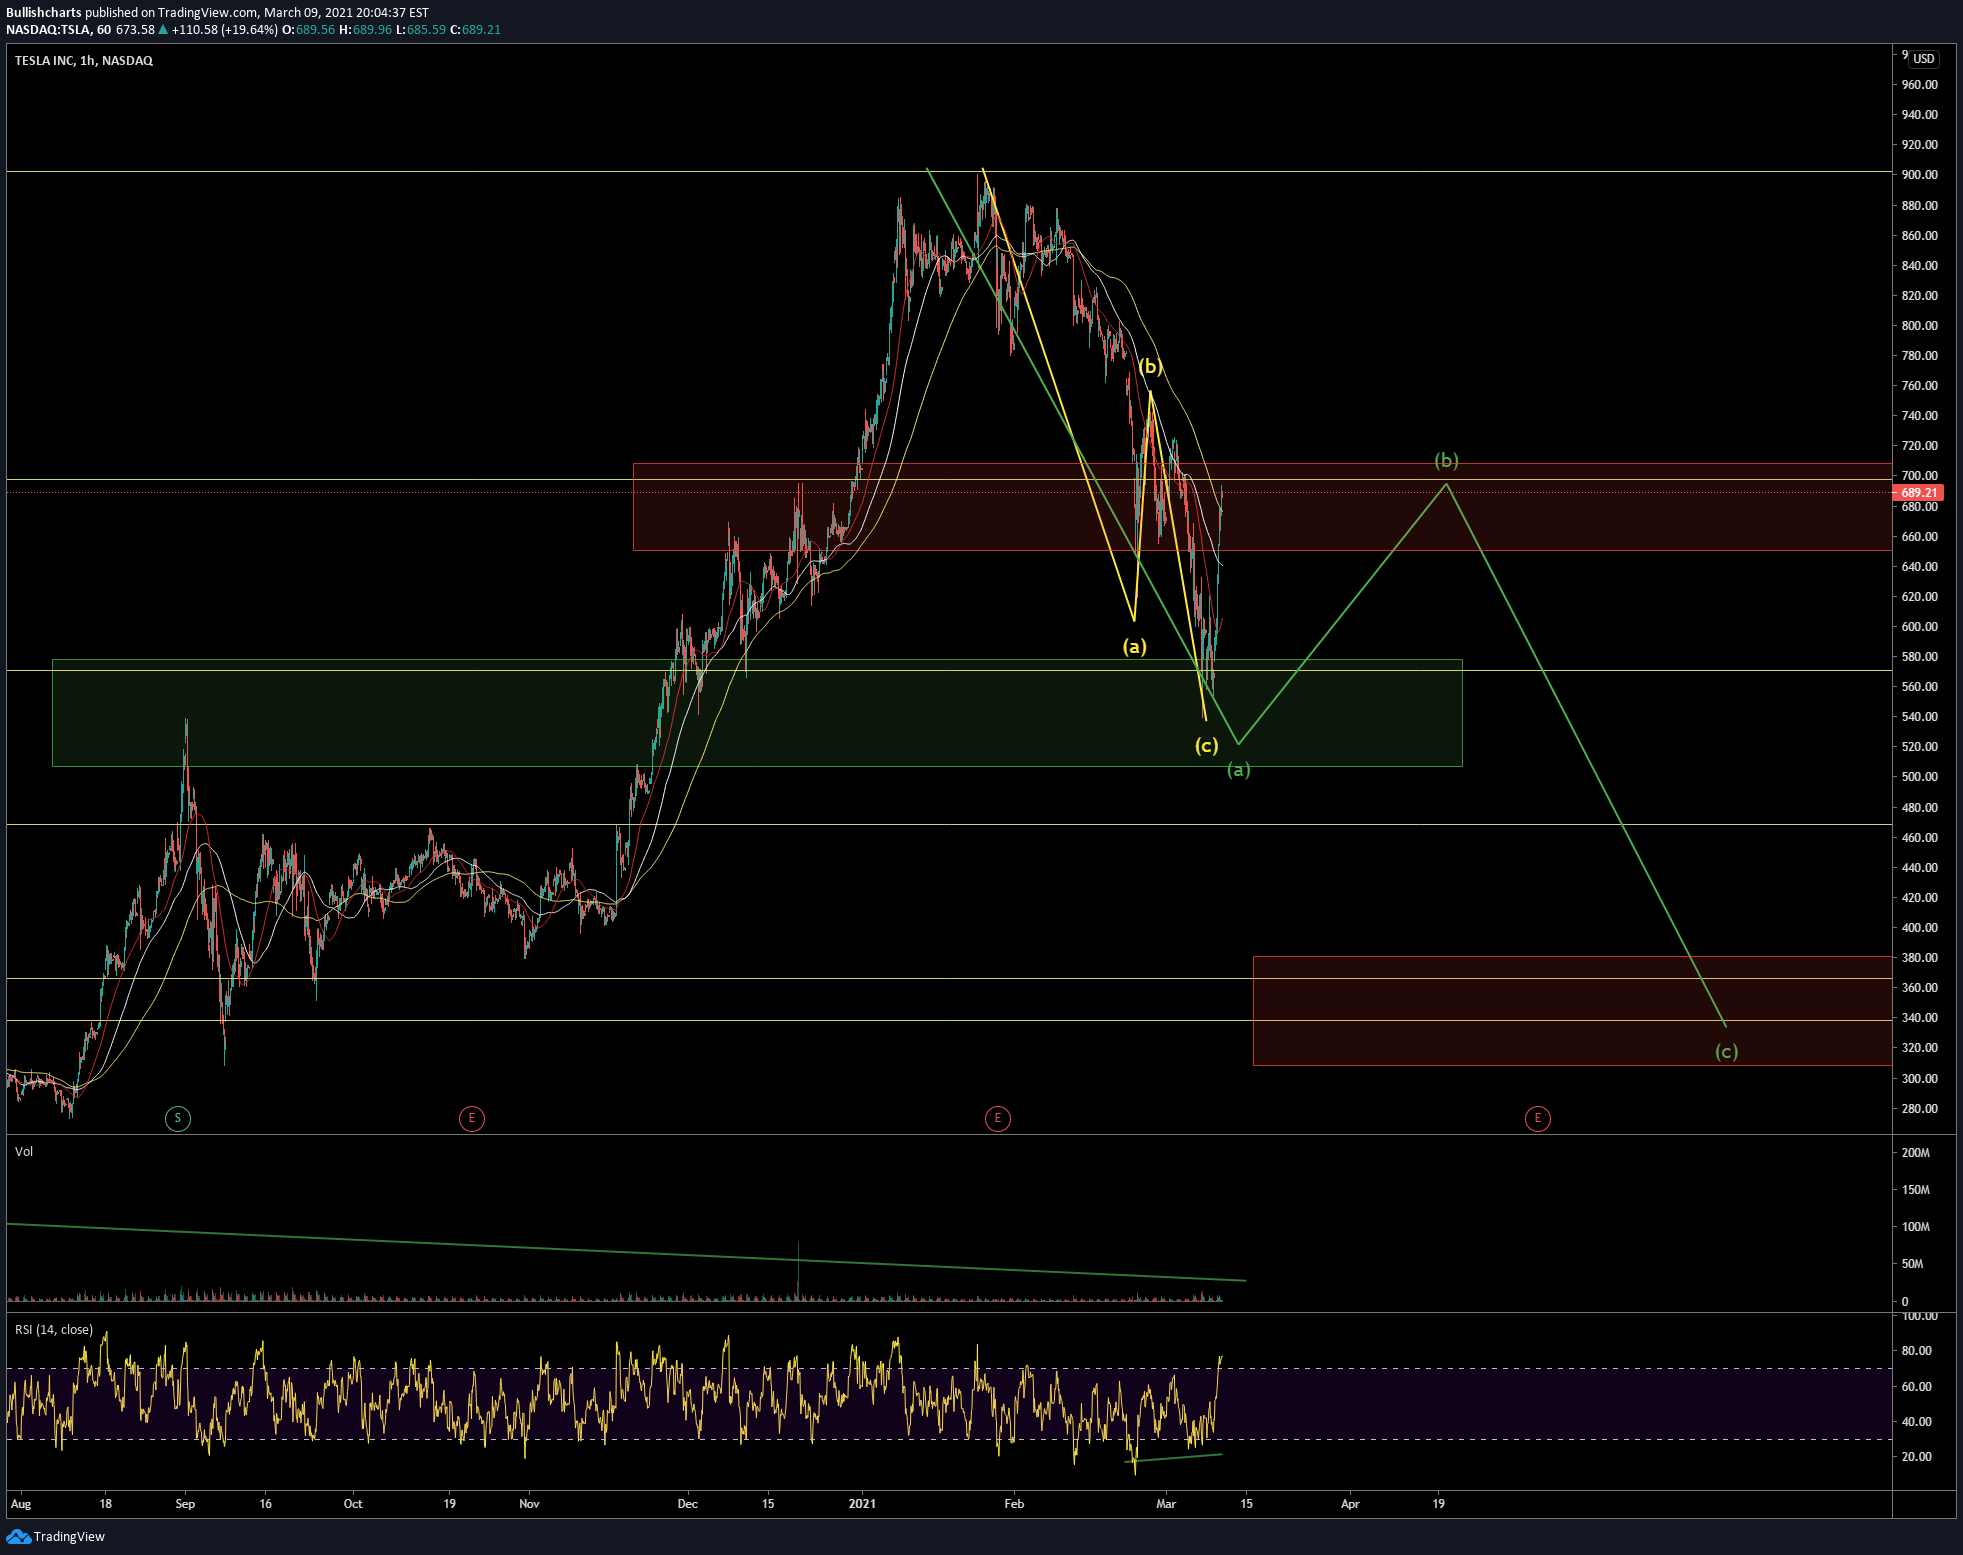Screen dimensions: 1963x1555
Task: Click the 200M volume axis label
Action: pyautogui.click(x=1915, y=1152)
